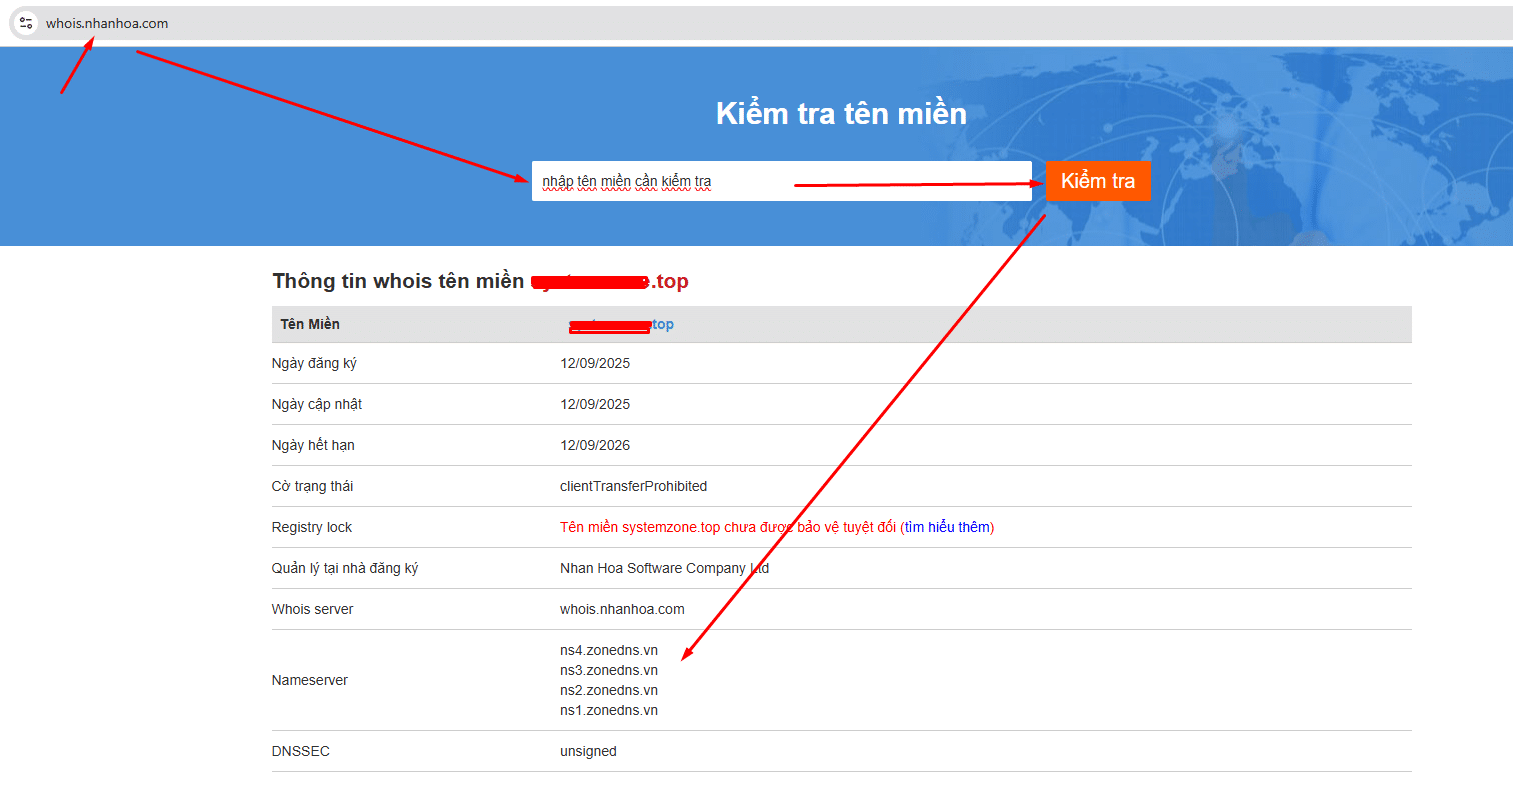The height and width of the screenshot is (807, 1513).
Task: Click the Ngày đăng ký date value
Action: 595,363
